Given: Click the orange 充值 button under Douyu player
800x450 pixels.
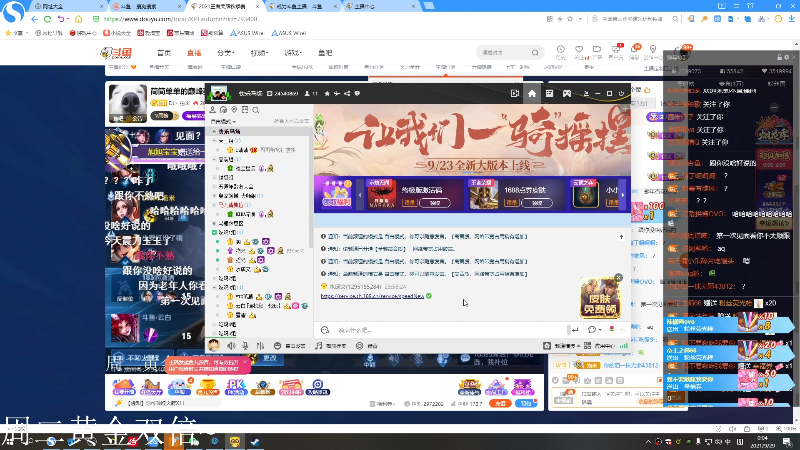Looking at the screenshot, I should tap(500, 403).
